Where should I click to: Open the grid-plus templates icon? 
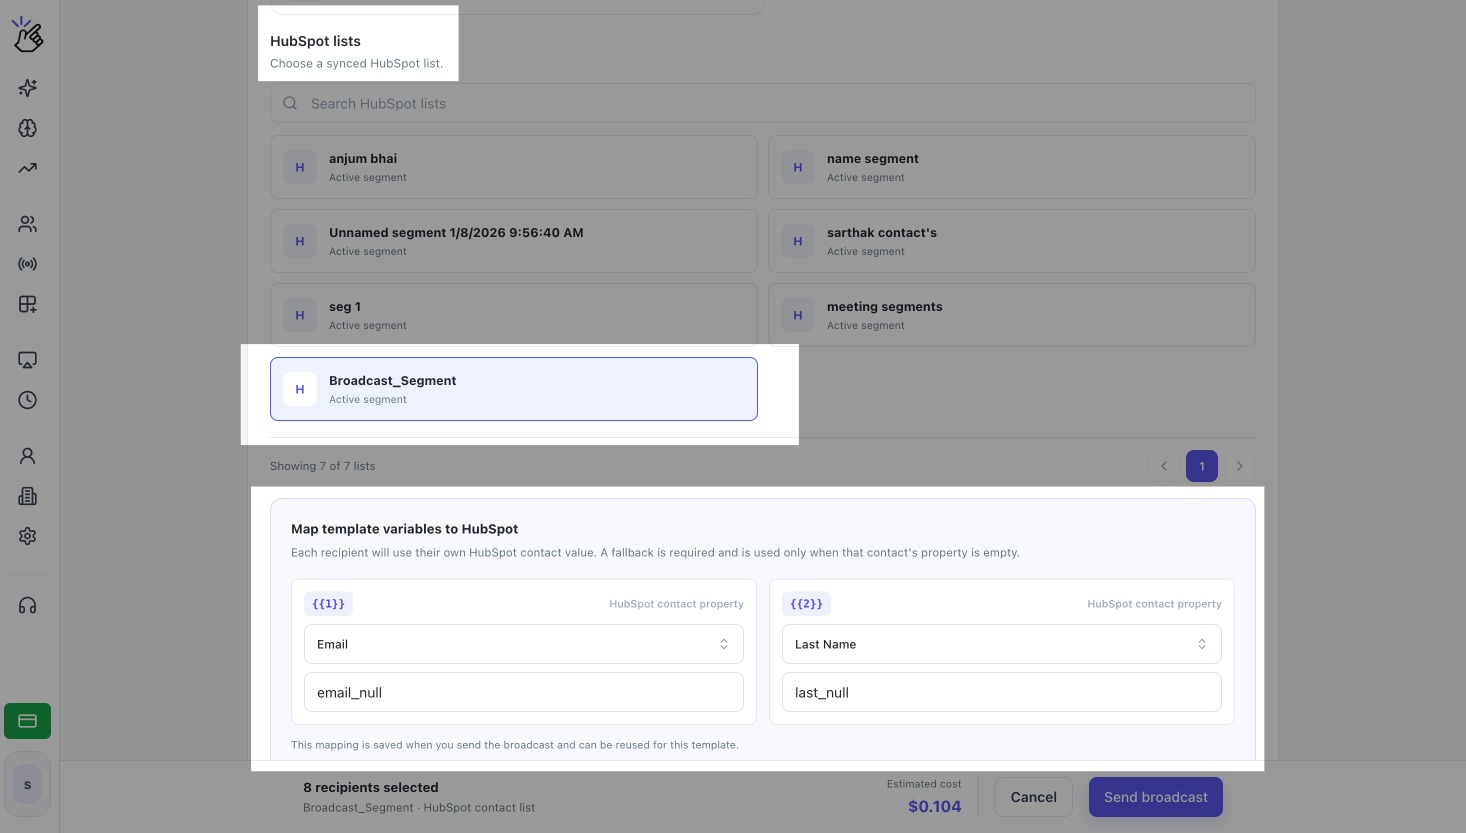click(x=28, y=304)
